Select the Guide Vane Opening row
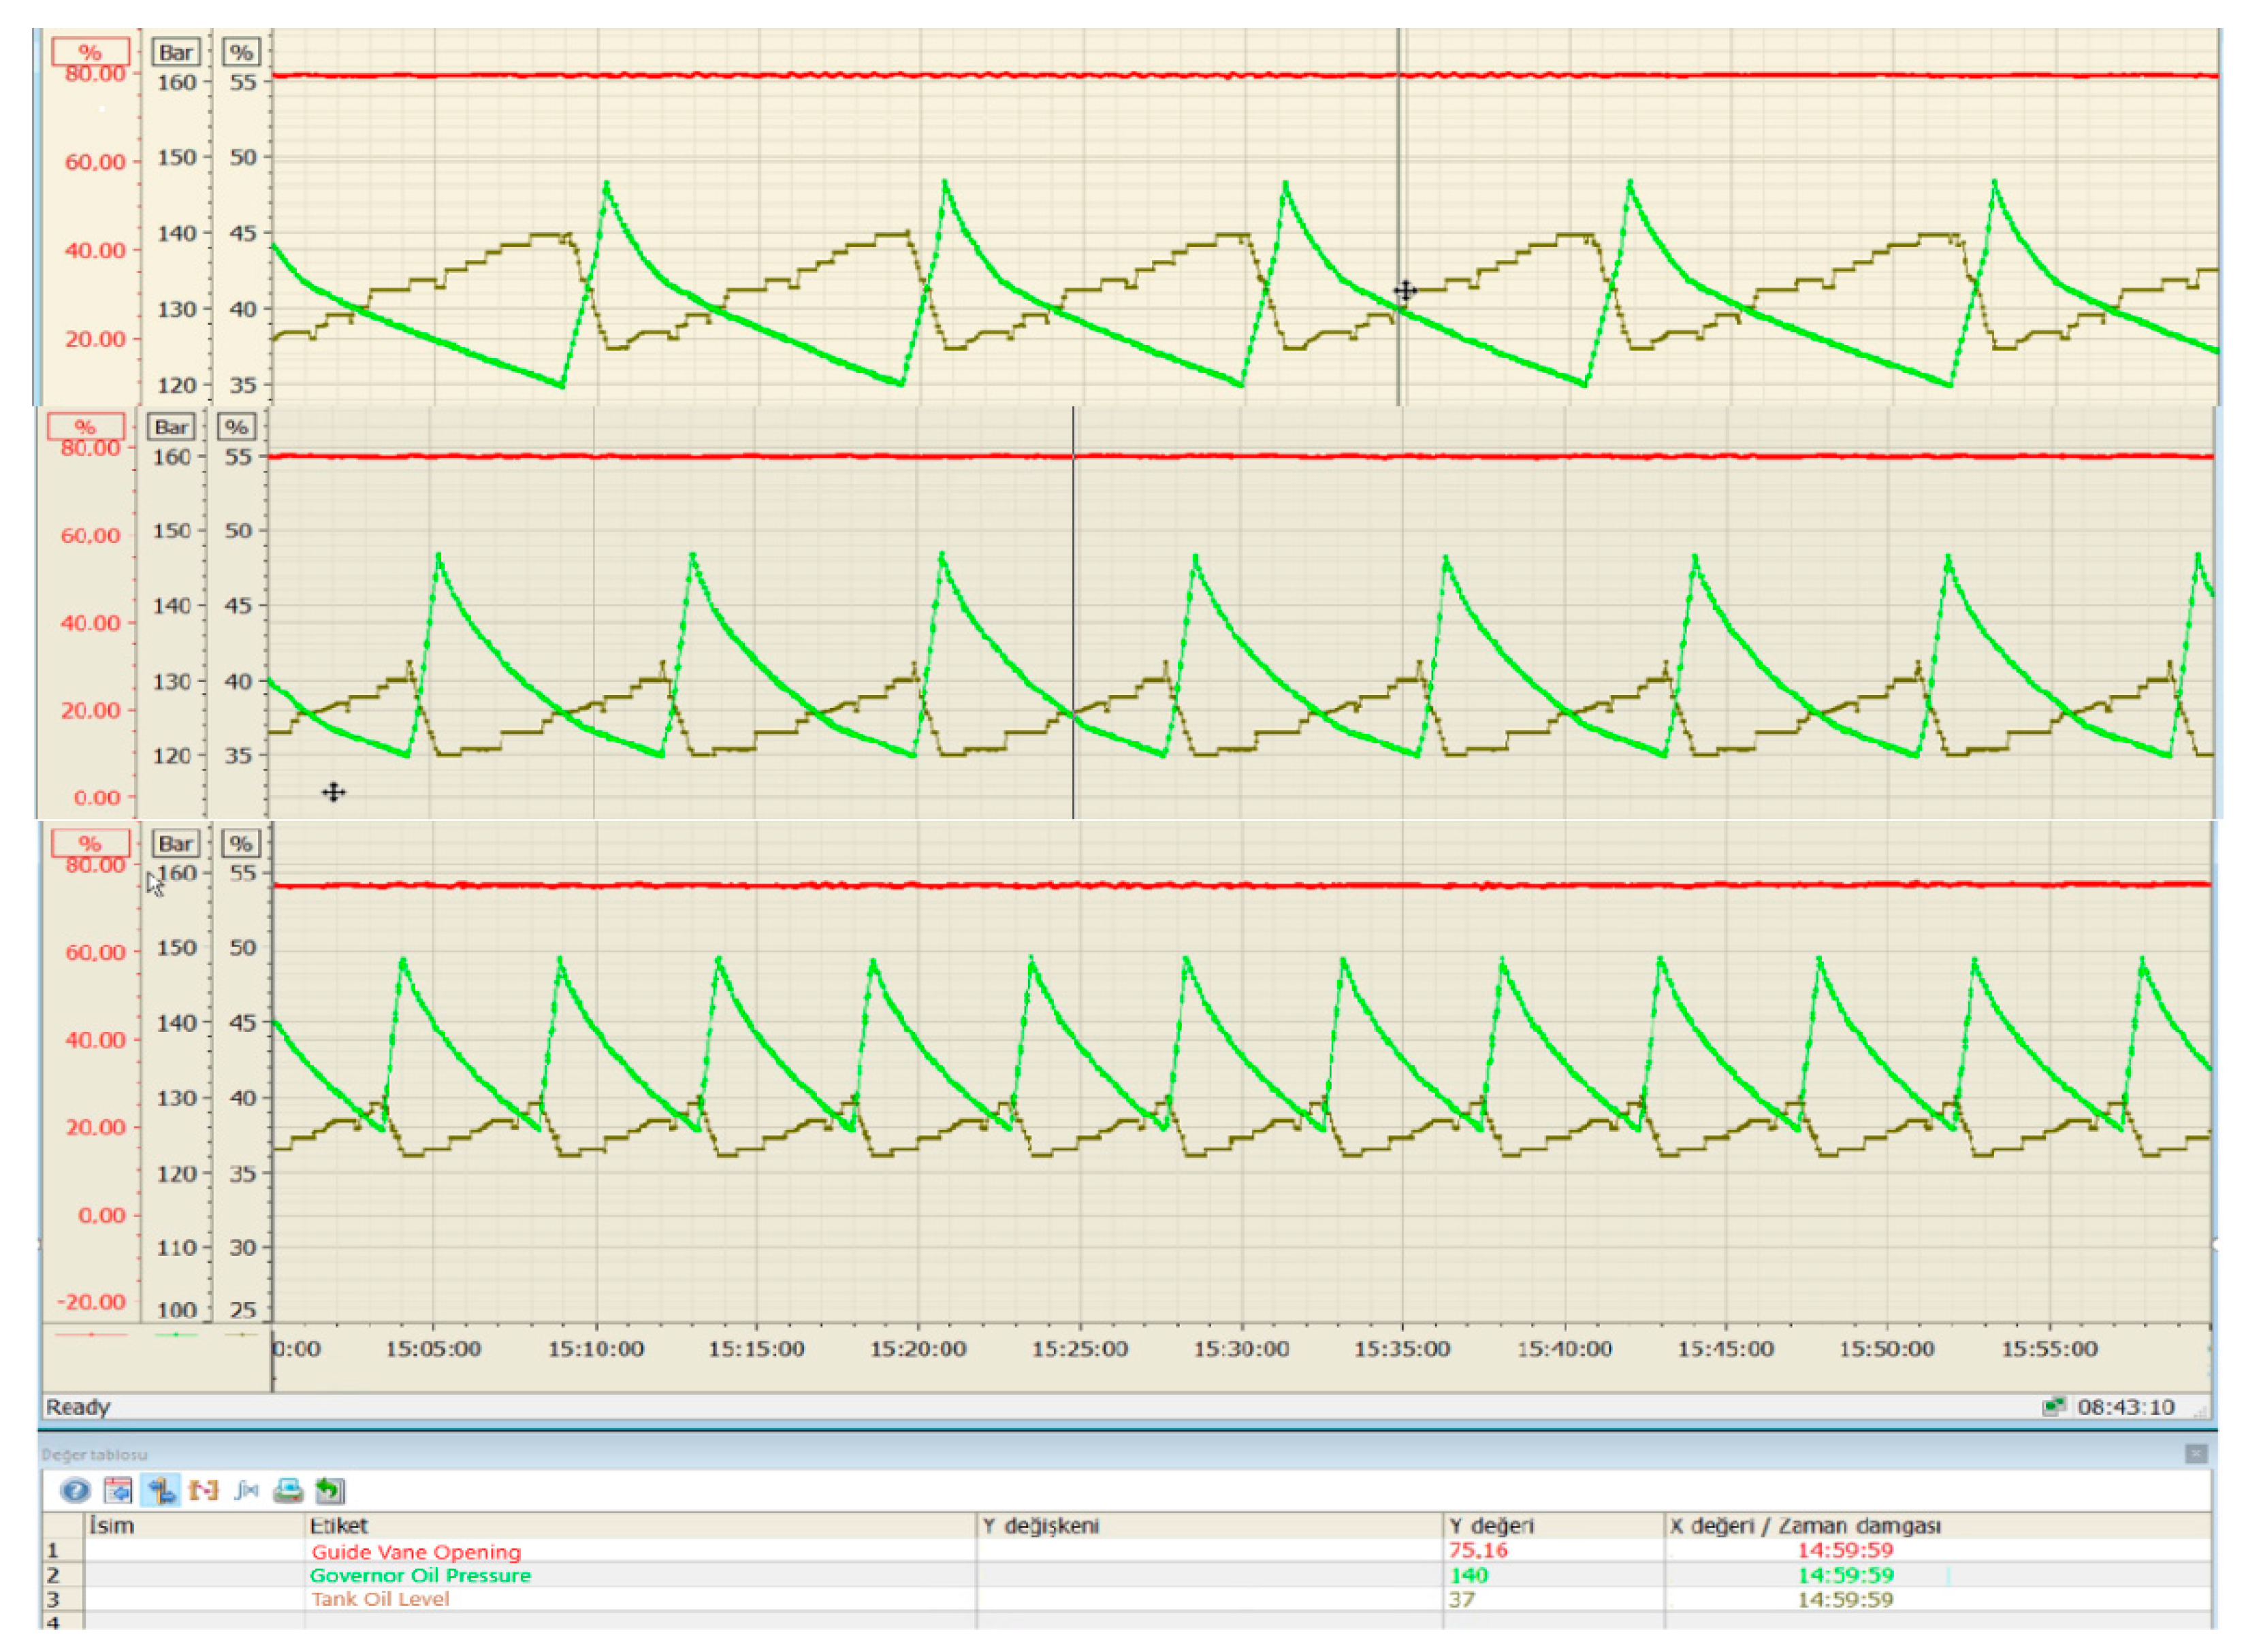Viewport: 2246px width, 1652px height. click(x=416, y=1552)
